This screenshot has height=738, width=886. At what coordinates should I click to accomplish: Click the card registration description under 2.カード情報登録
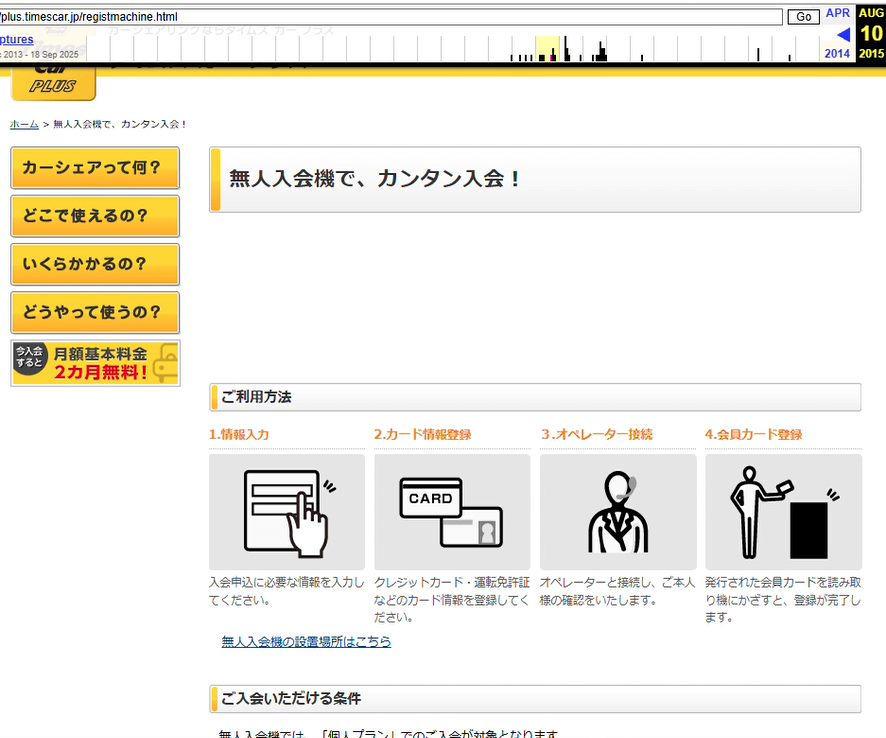coord(452,600)
